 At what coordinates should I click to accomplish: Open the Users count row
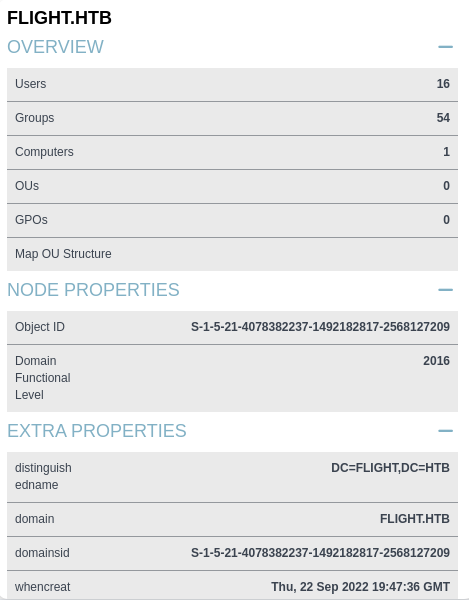click(232, 84)
